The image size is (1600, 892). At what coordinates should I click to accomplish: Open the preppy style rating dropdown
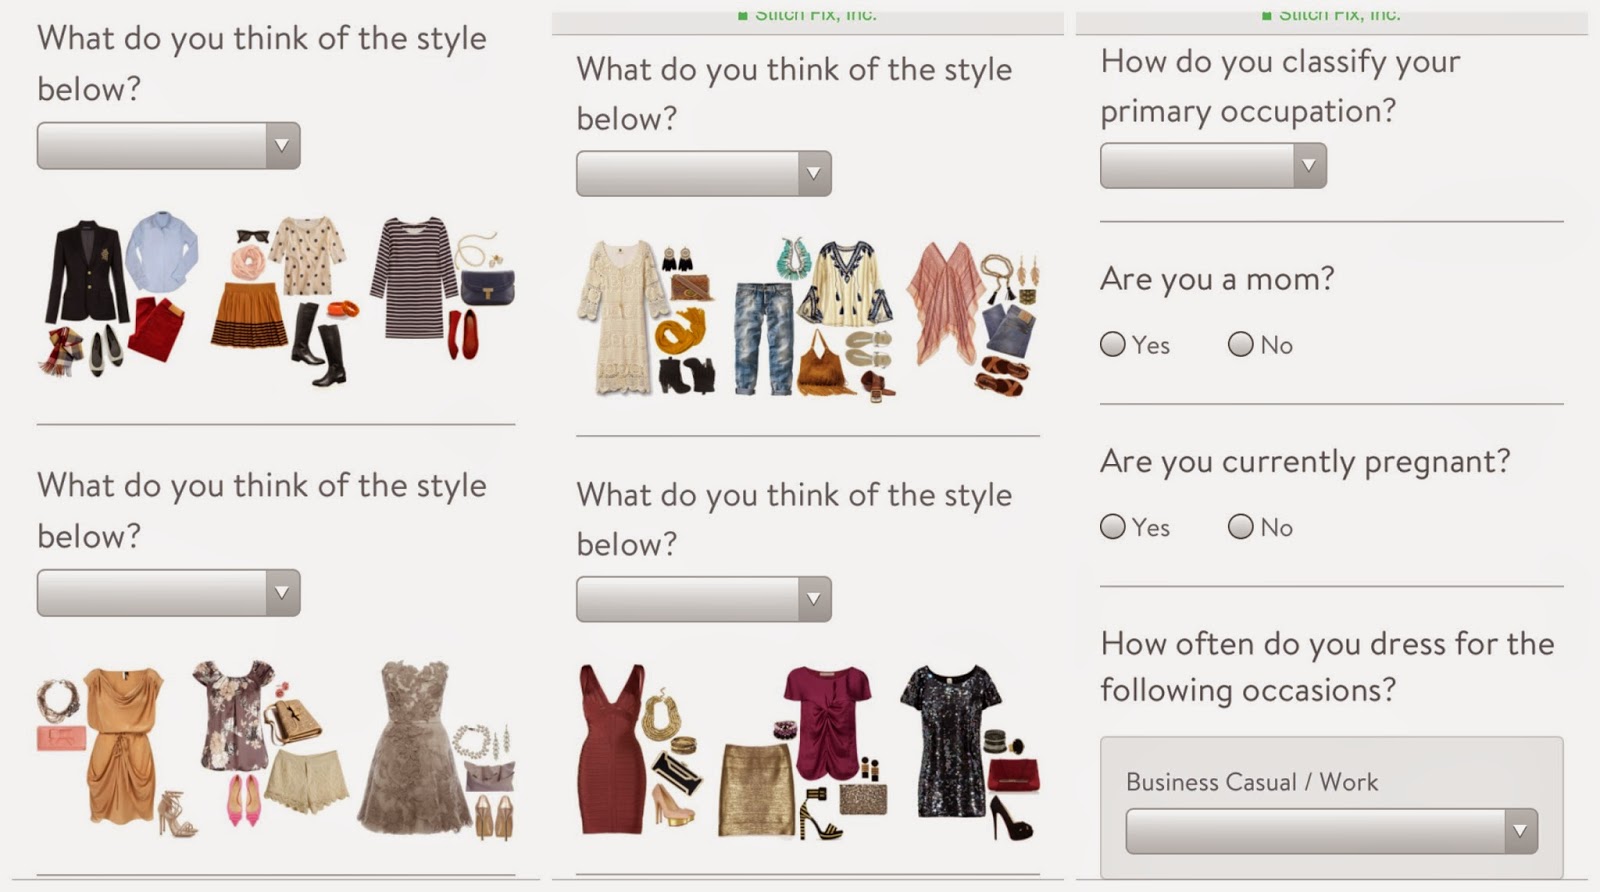coord(168,146)
